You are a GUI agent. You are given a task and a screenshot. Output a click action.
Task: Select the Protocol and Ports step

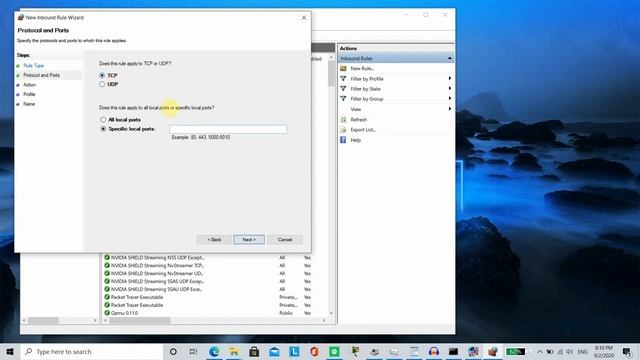pyautogui.click(x=41, y=75)
